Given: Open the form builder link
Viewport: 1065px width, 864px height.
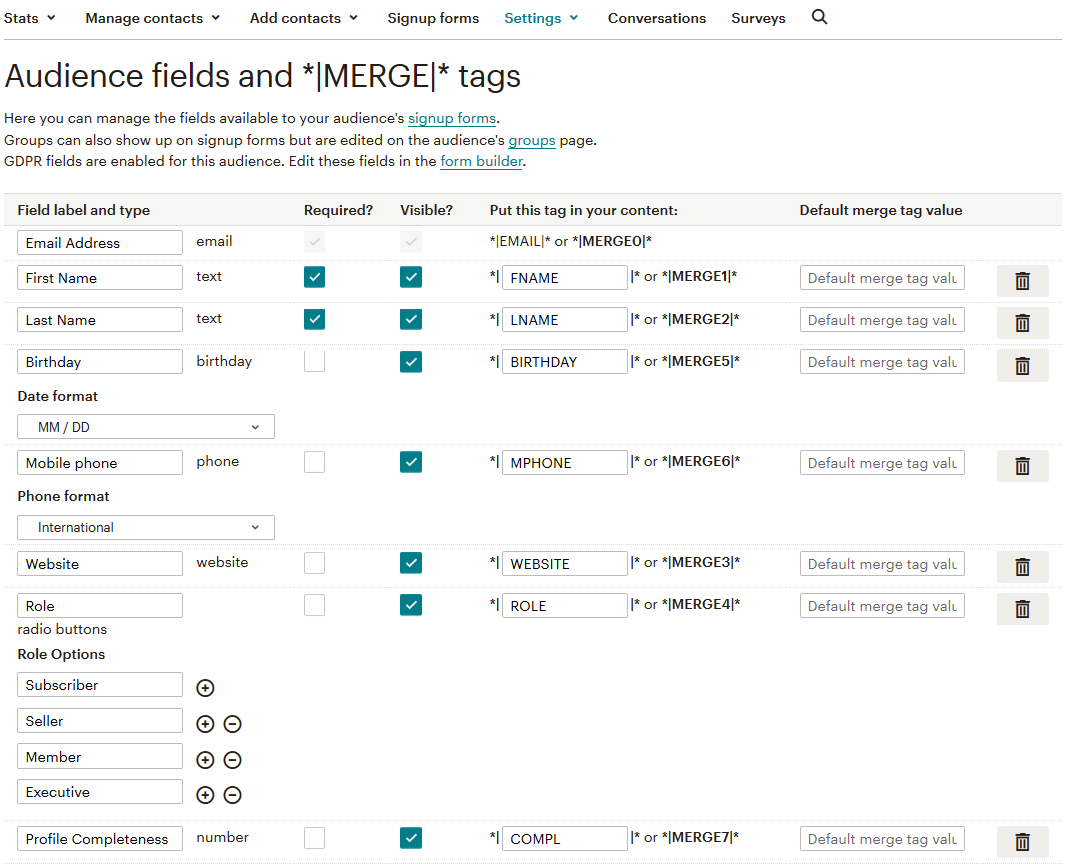Looking at the screenshot, I should pos(481,160).
